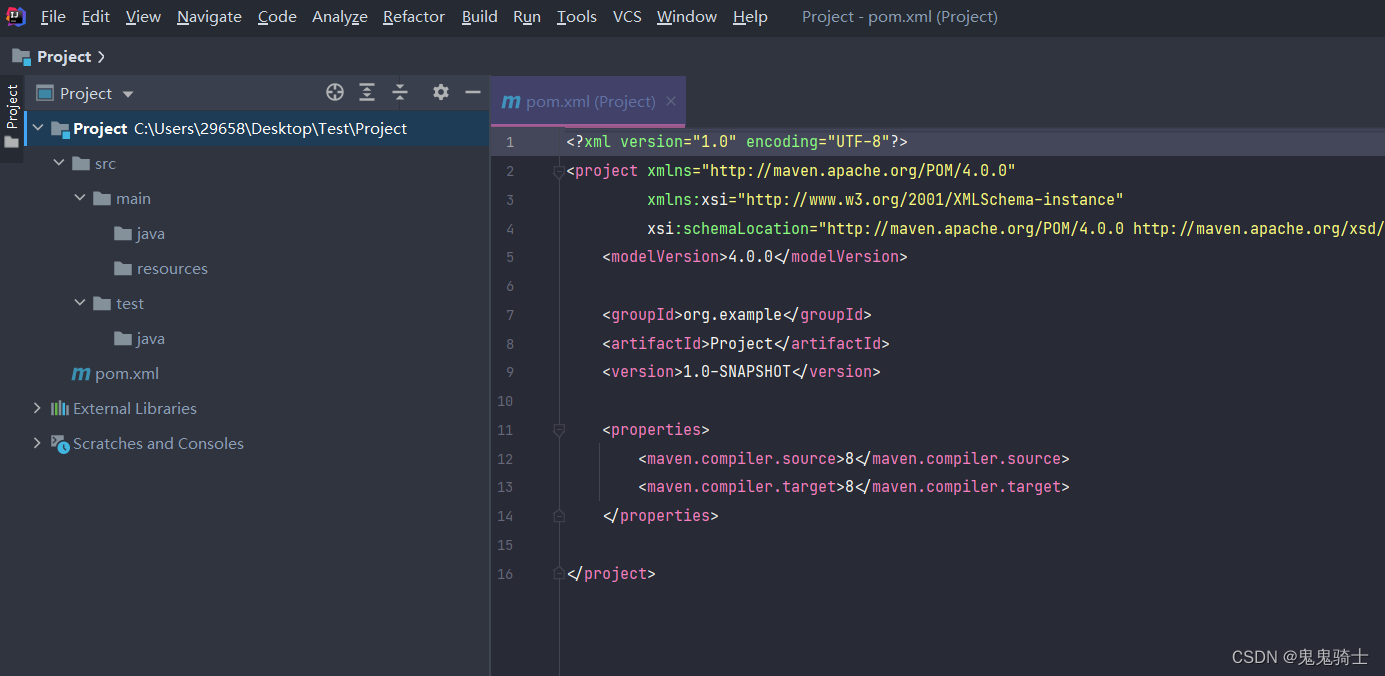
Task: Fold the project tag at line 2
Action: [x=559, y=172]
